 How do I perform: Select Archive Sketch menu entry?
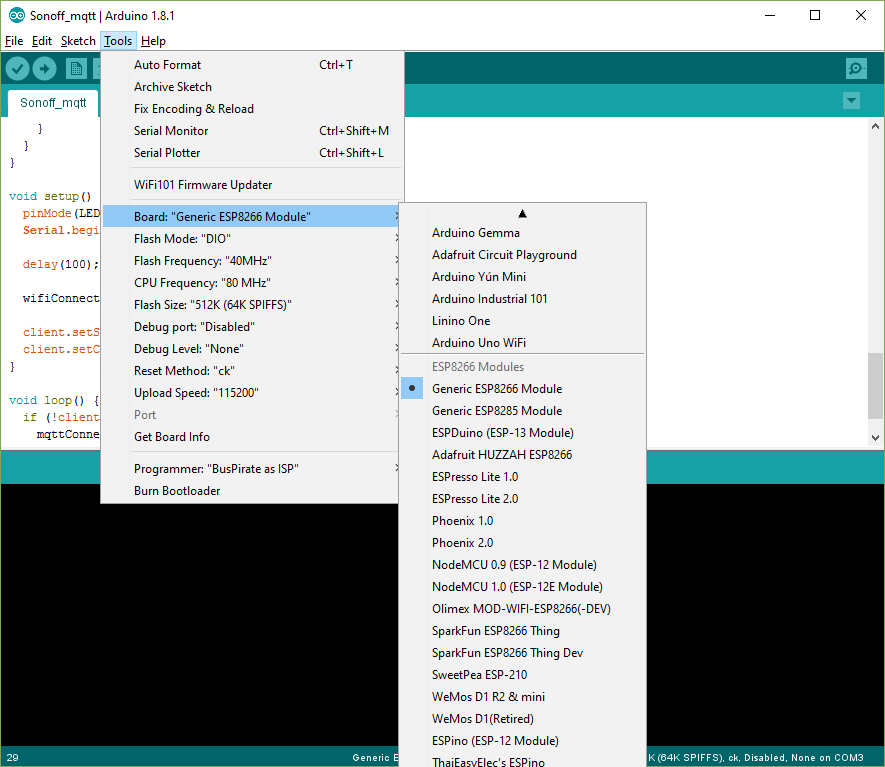click(x=252, y=87)
